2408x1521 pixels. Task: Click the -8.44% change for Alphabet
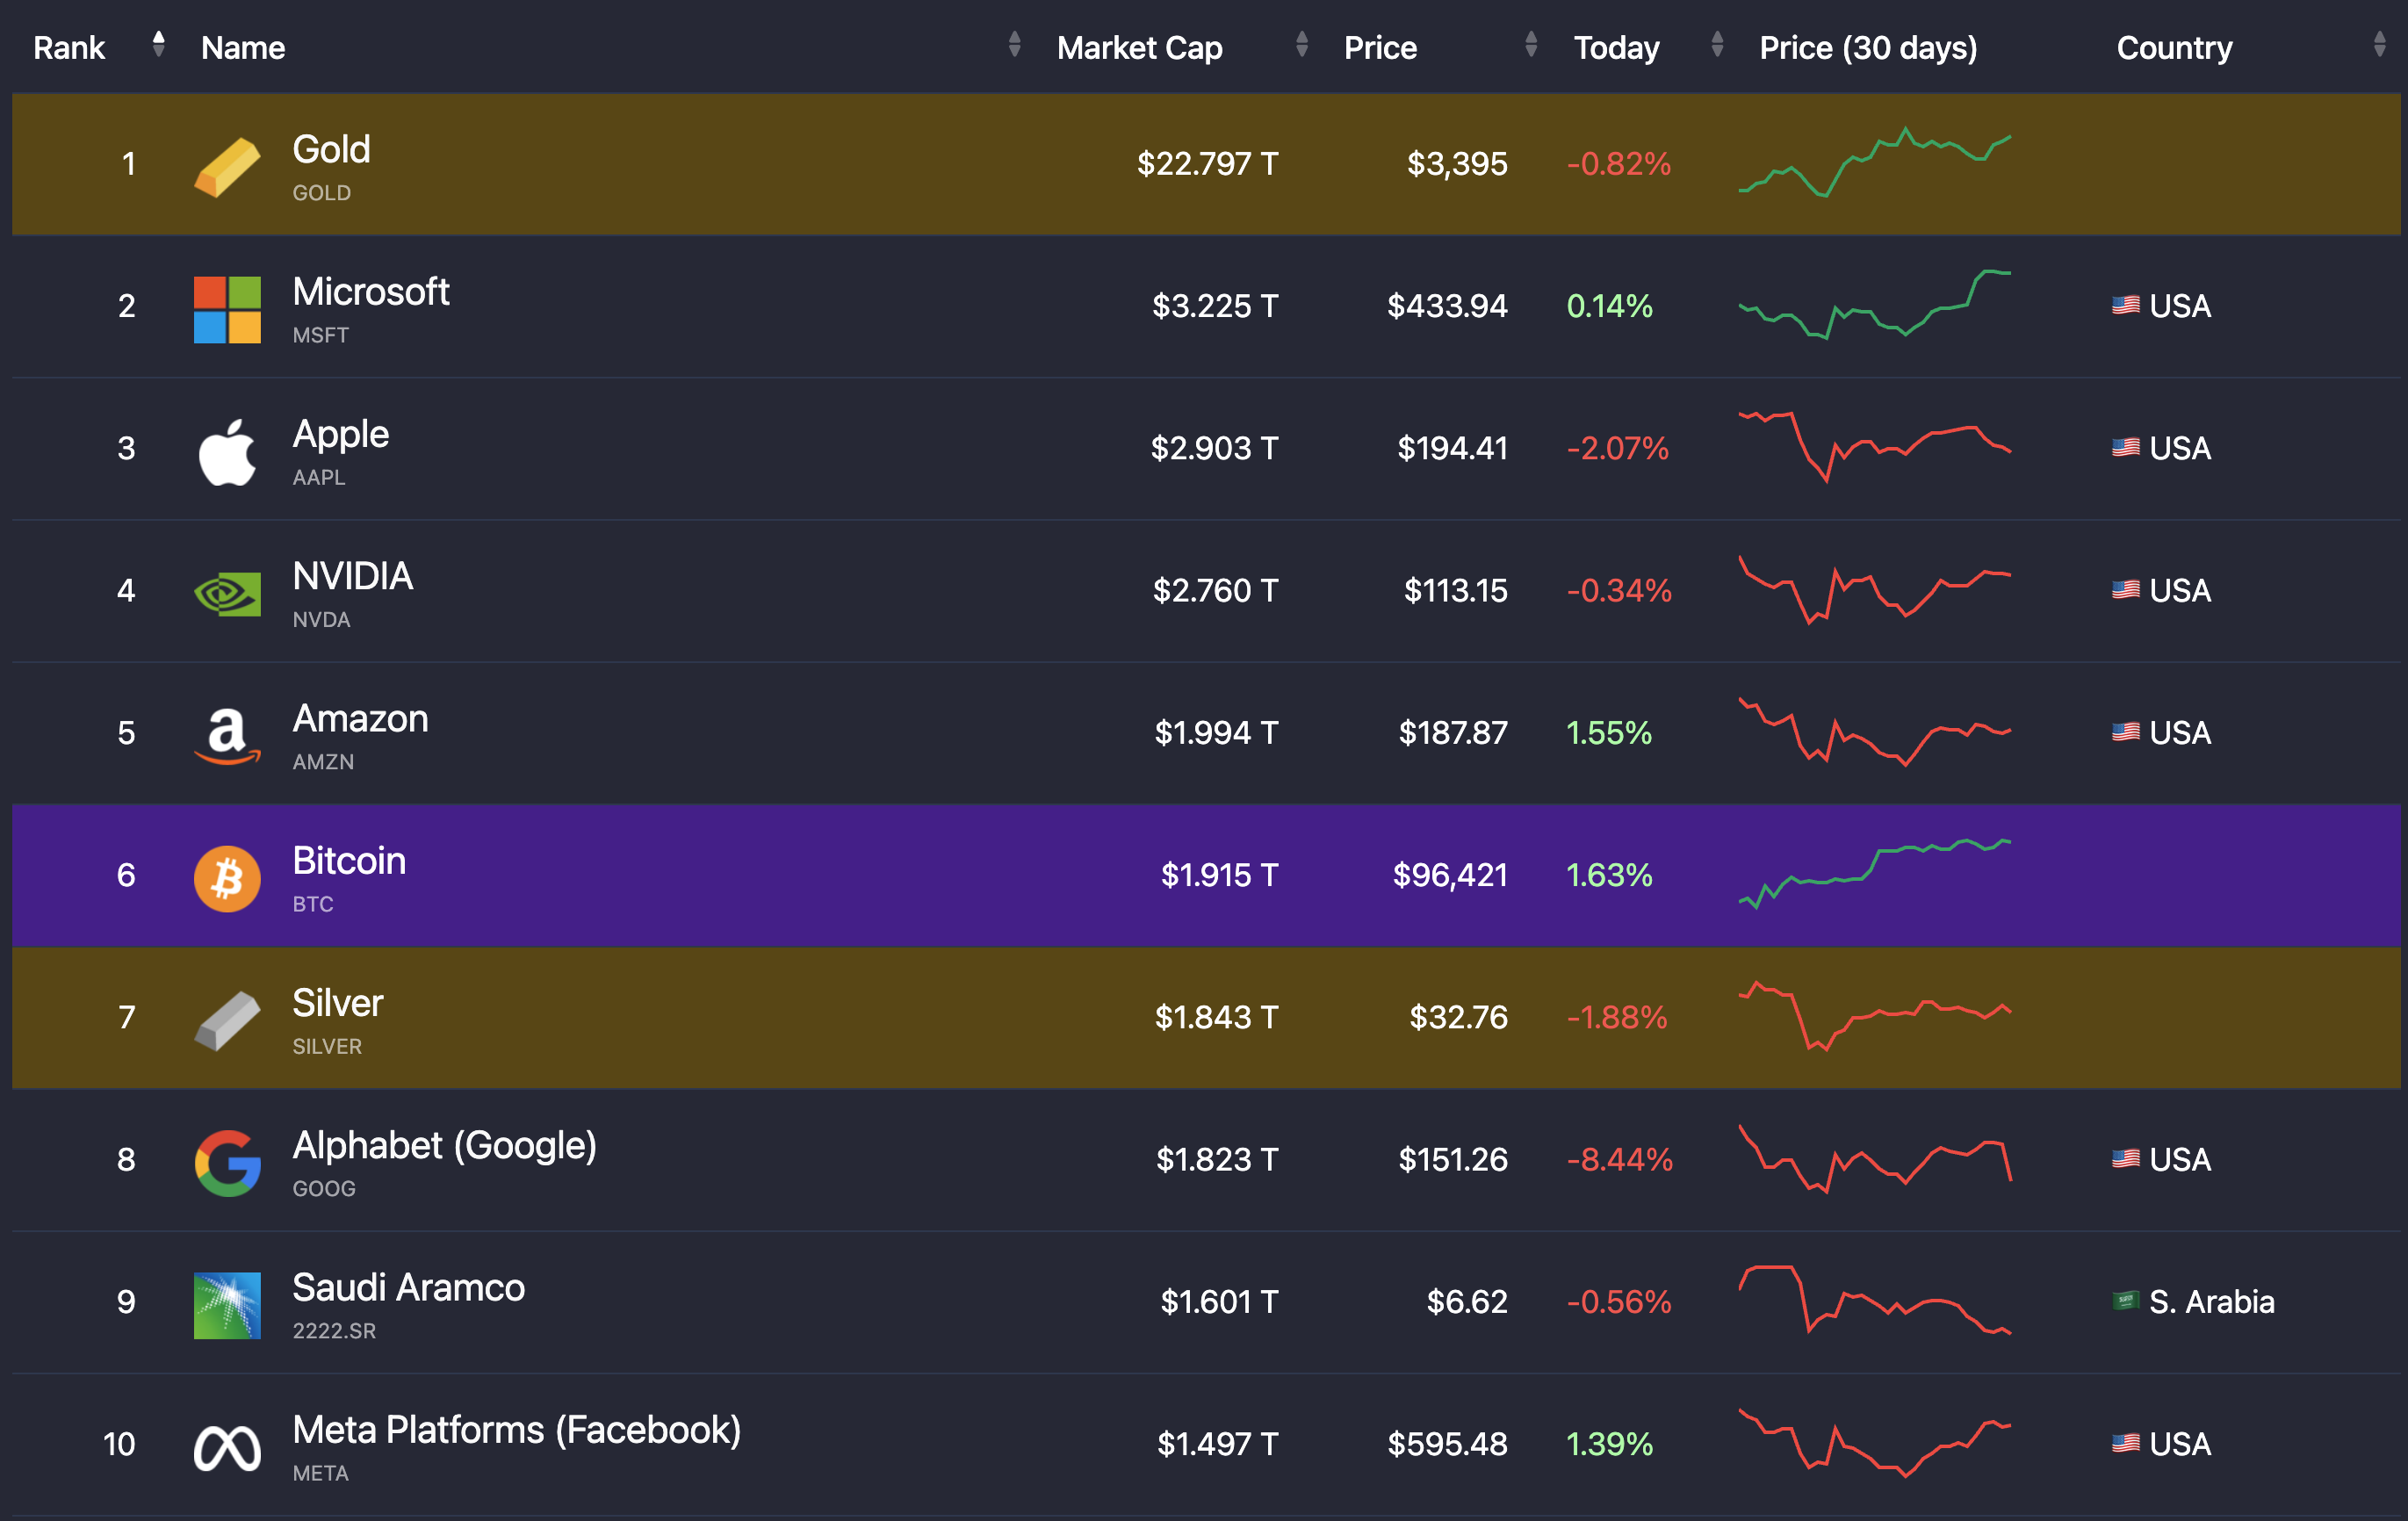[x=1619, y=1159]
